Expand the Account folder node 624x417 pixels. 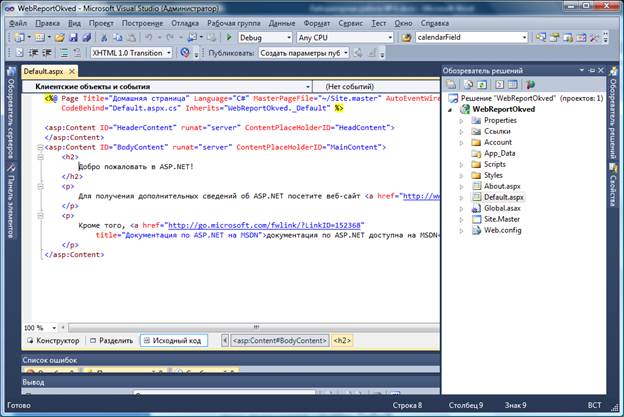click(x=461, y=142)
